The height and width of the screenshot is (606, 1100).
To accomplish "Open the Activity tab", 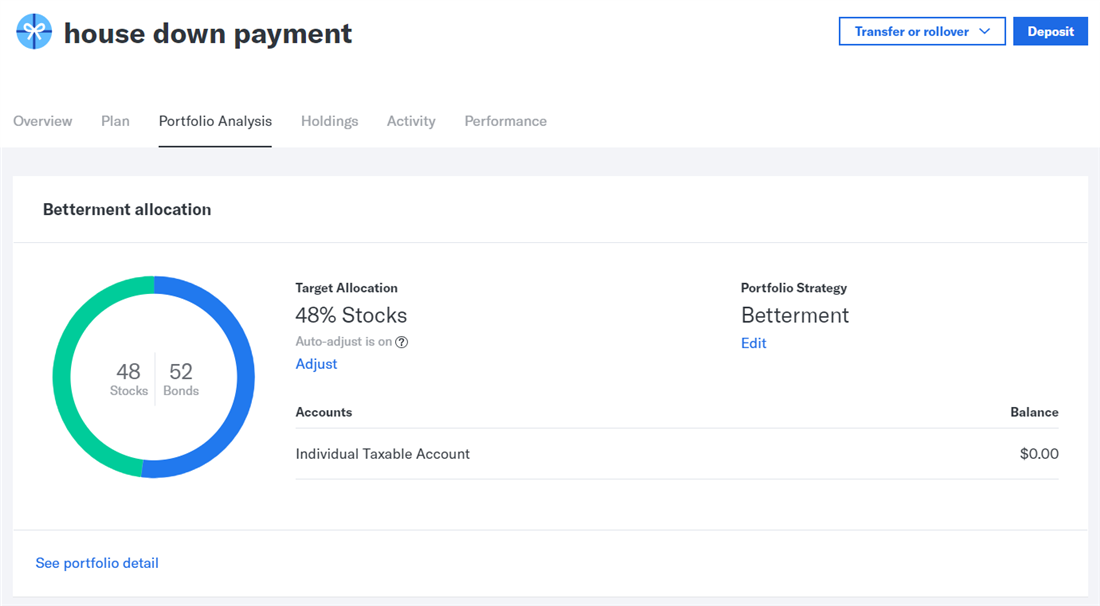I will coord(410,121).
